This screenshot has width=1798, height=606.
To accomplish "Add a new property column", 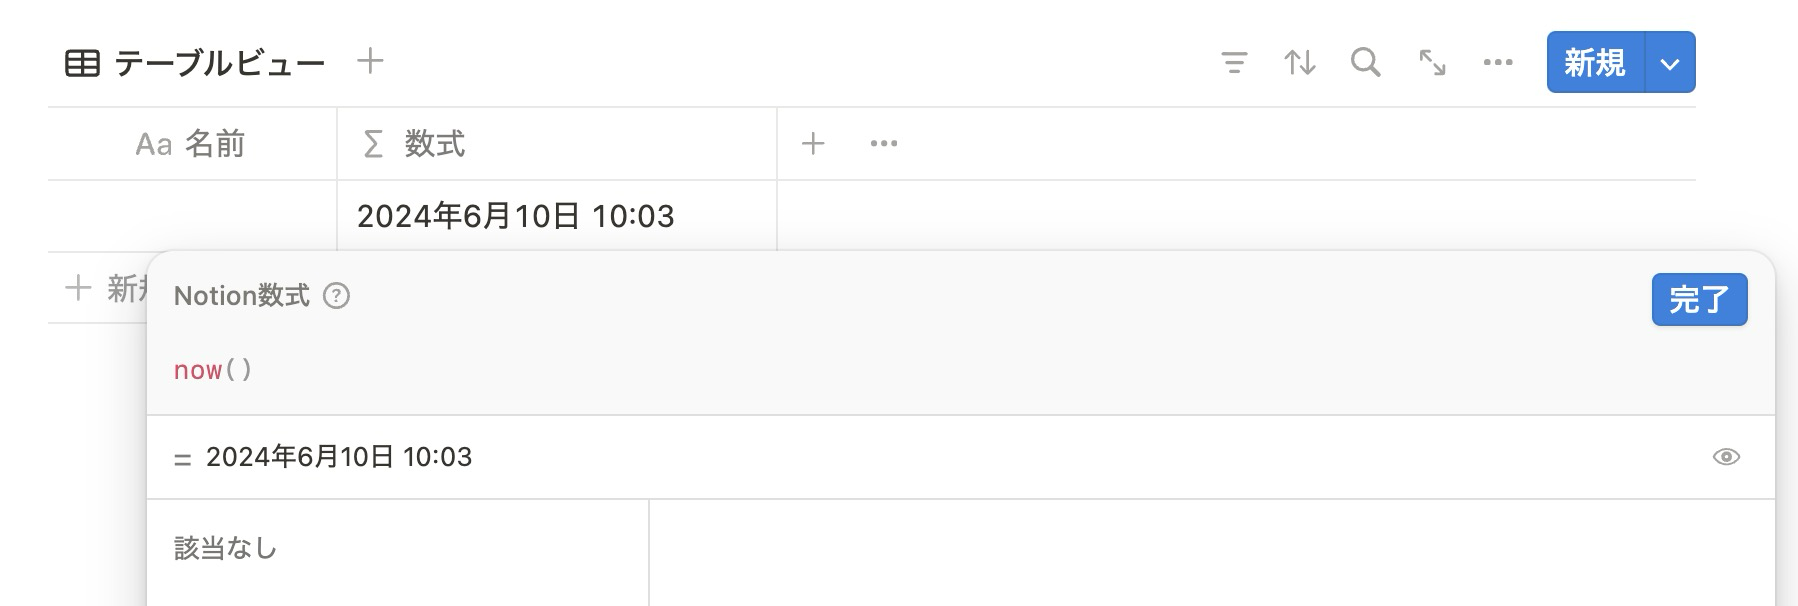I will pos(813,144).
